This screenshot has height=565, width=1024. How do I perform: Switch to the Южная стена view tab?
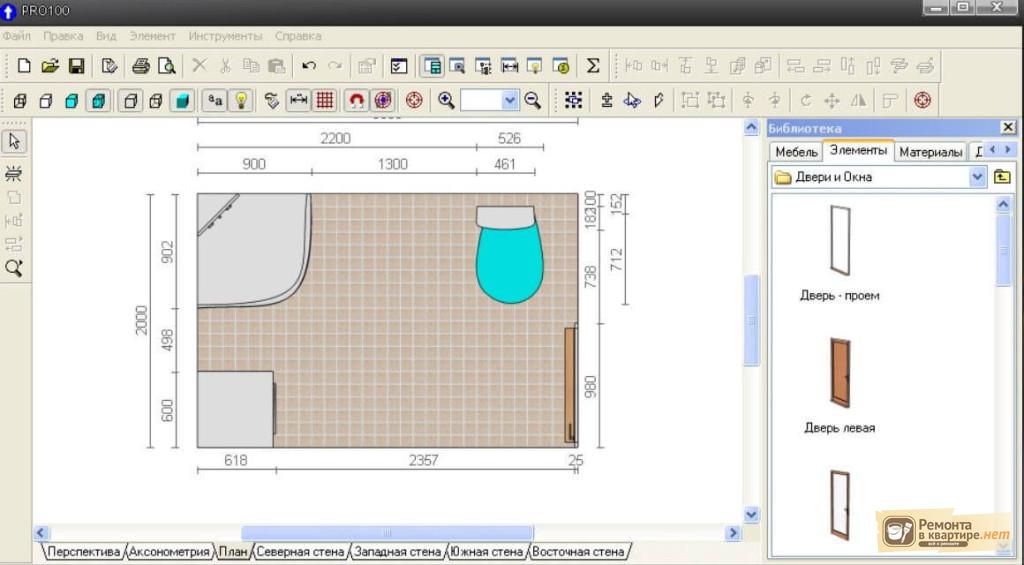point(487,552)
